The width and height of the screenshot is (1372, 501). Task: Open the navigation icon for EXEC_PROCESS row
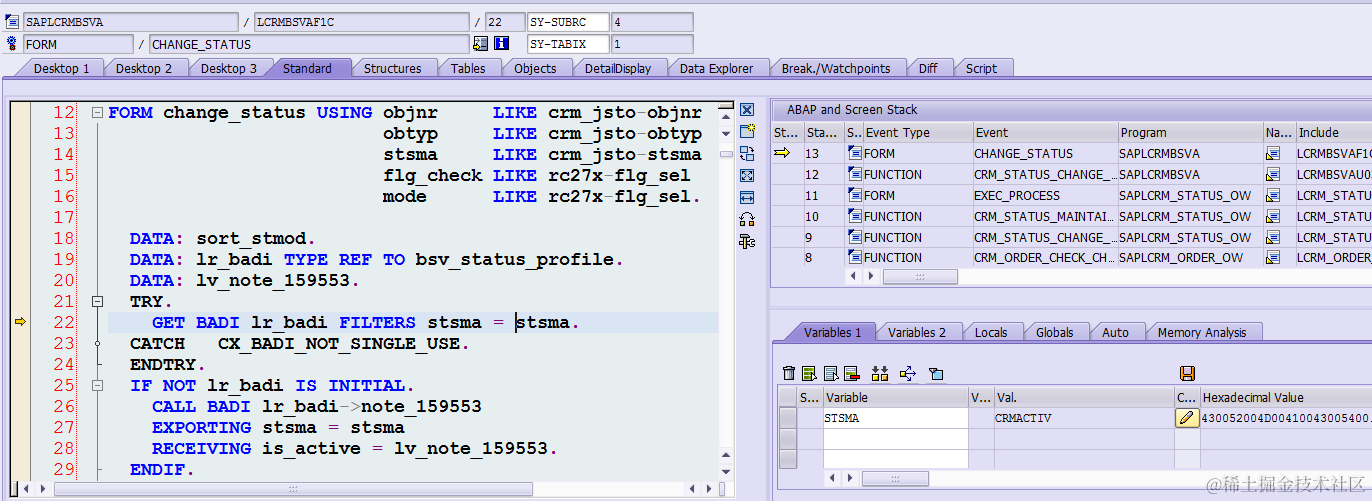pos(1273,195)
